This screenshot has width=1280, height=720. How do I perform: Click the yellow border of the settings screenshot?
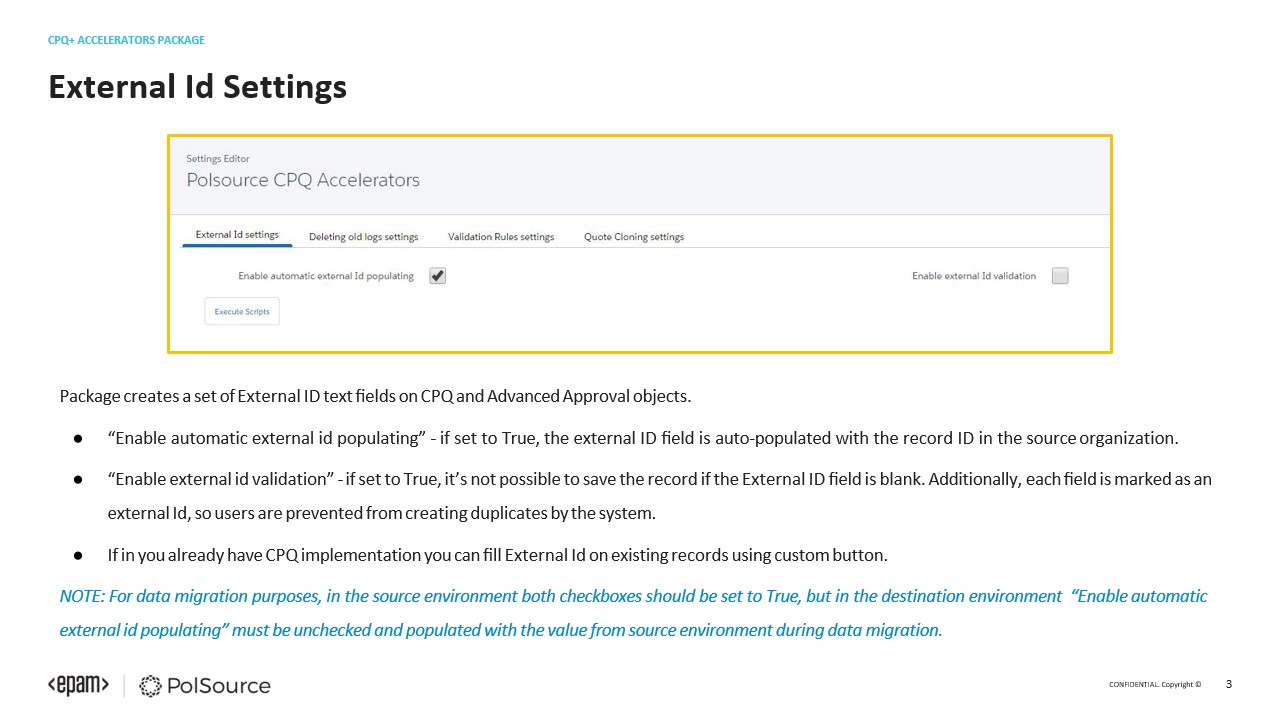click(640, 135)
